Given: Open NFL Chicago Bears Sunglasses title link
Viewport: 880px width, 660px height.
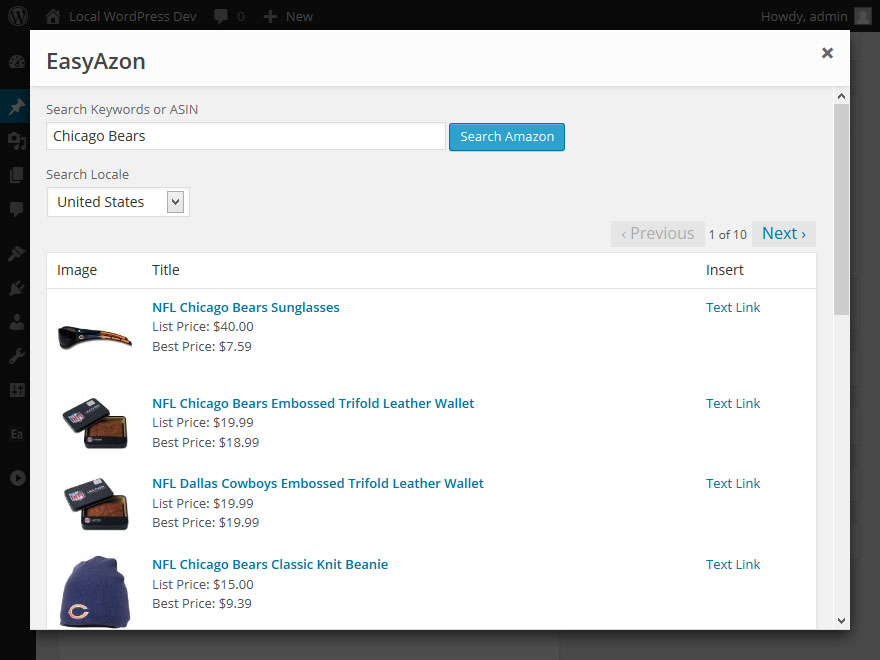Looking at the screenshot, I should [246, 308].
